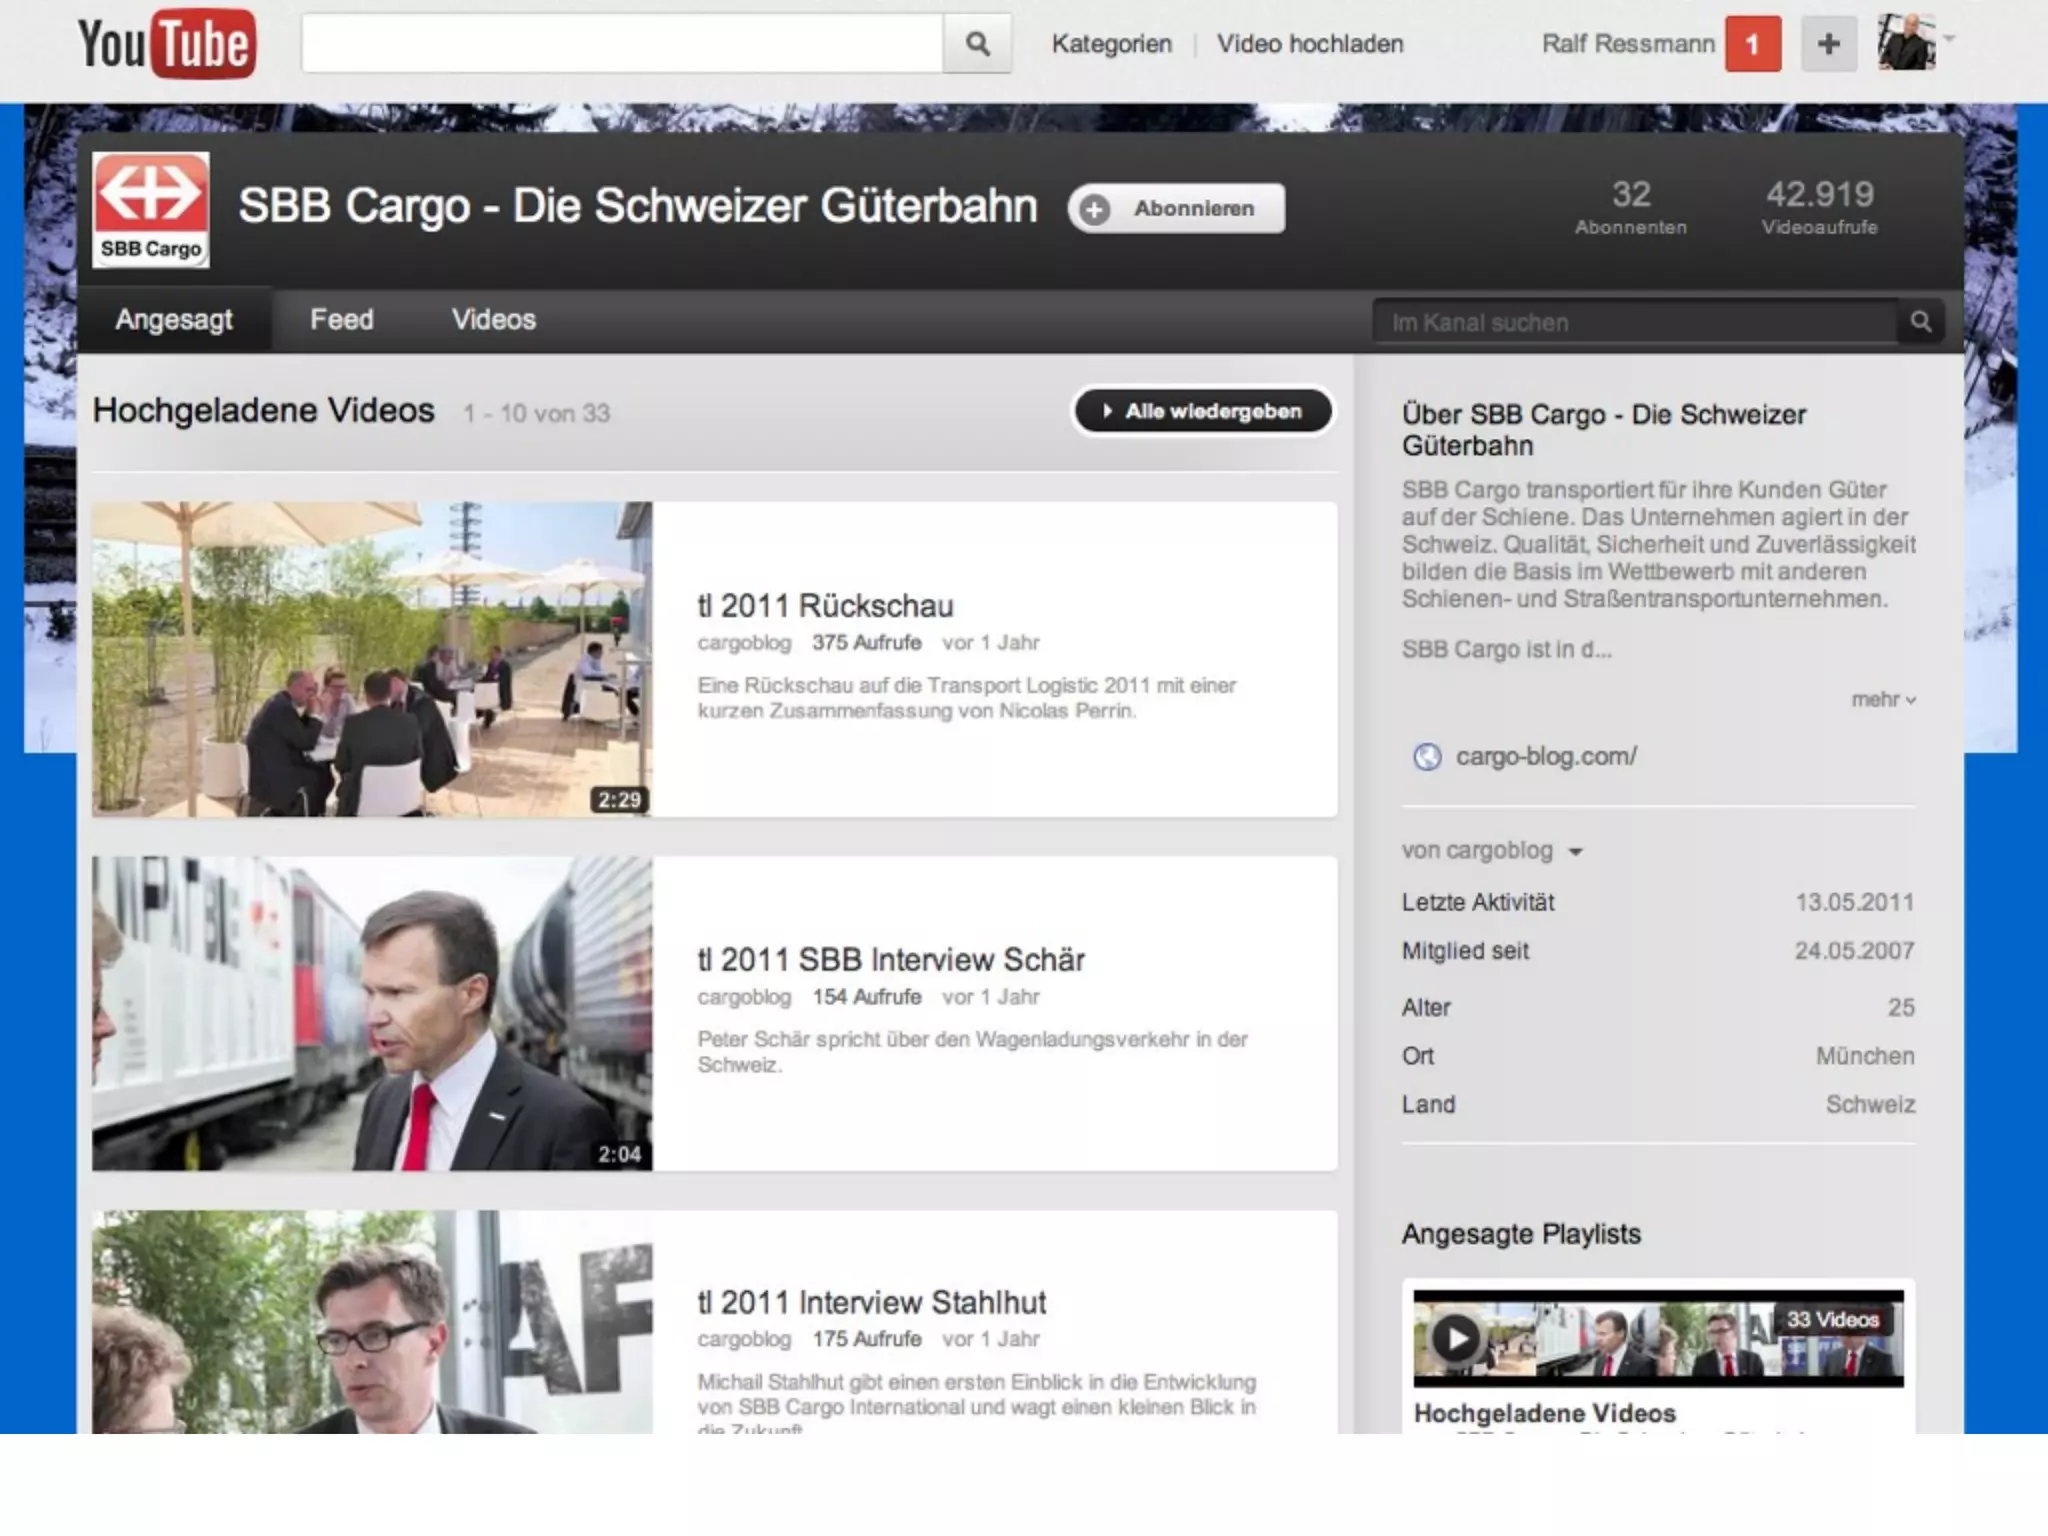Switch to the Feed tab
Image resolution: width=2048 pixels, height=1536 pixels.
[x=342, y=320]
